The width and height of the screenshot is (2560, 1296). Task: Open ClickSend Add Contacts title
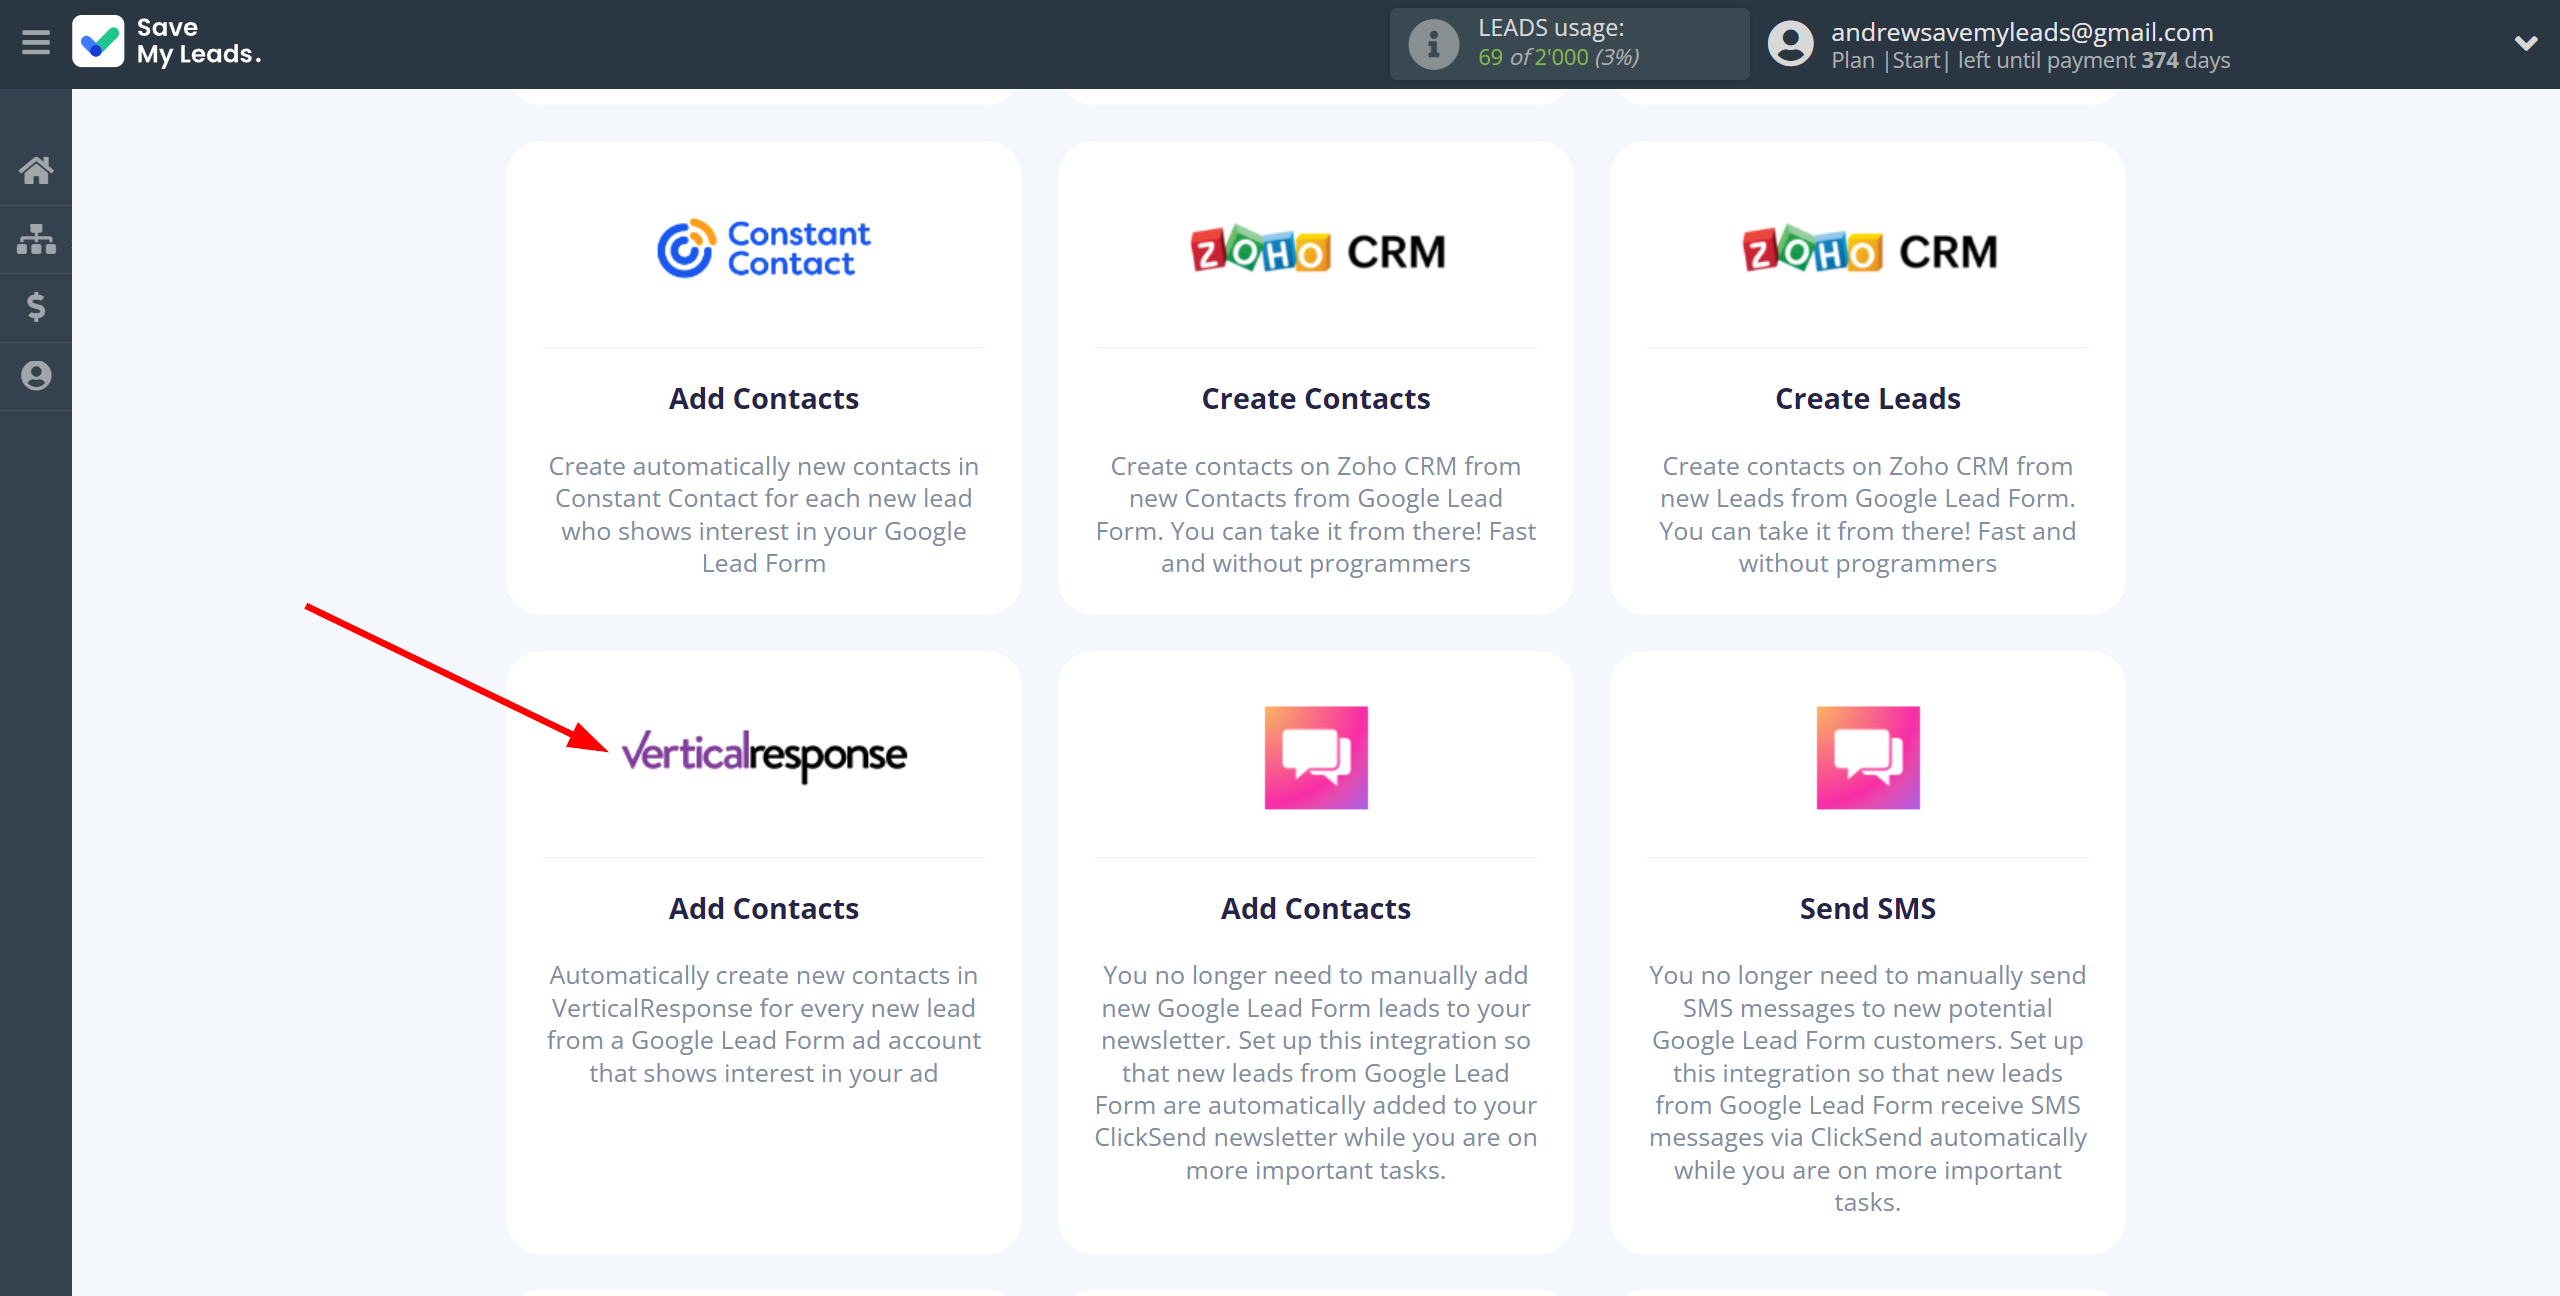pyautogui.click(x=1316, y=909)
